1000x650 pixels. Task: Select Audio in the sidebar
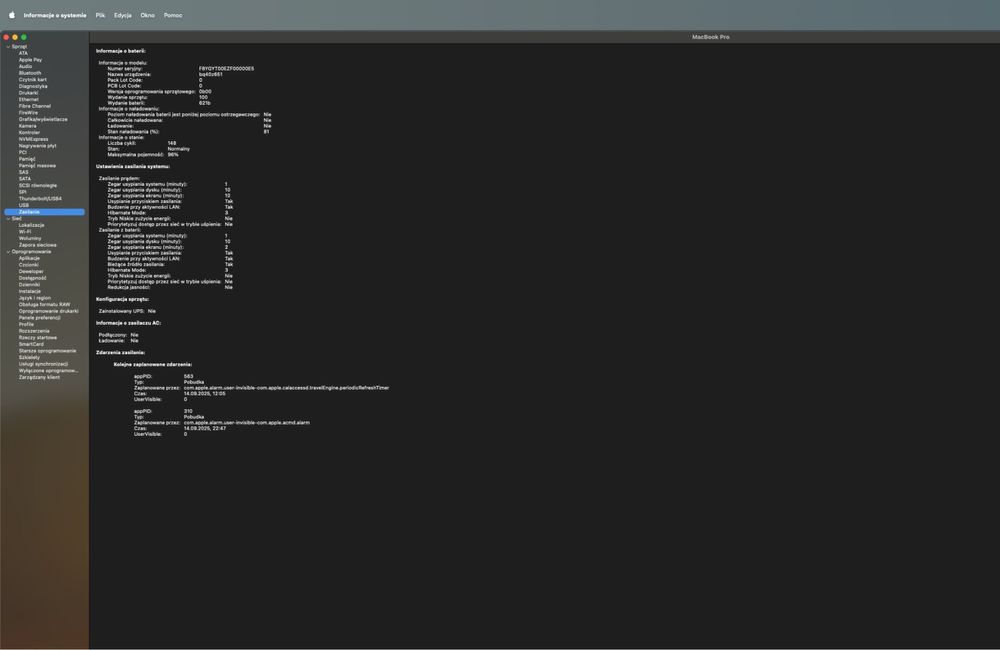25,66
